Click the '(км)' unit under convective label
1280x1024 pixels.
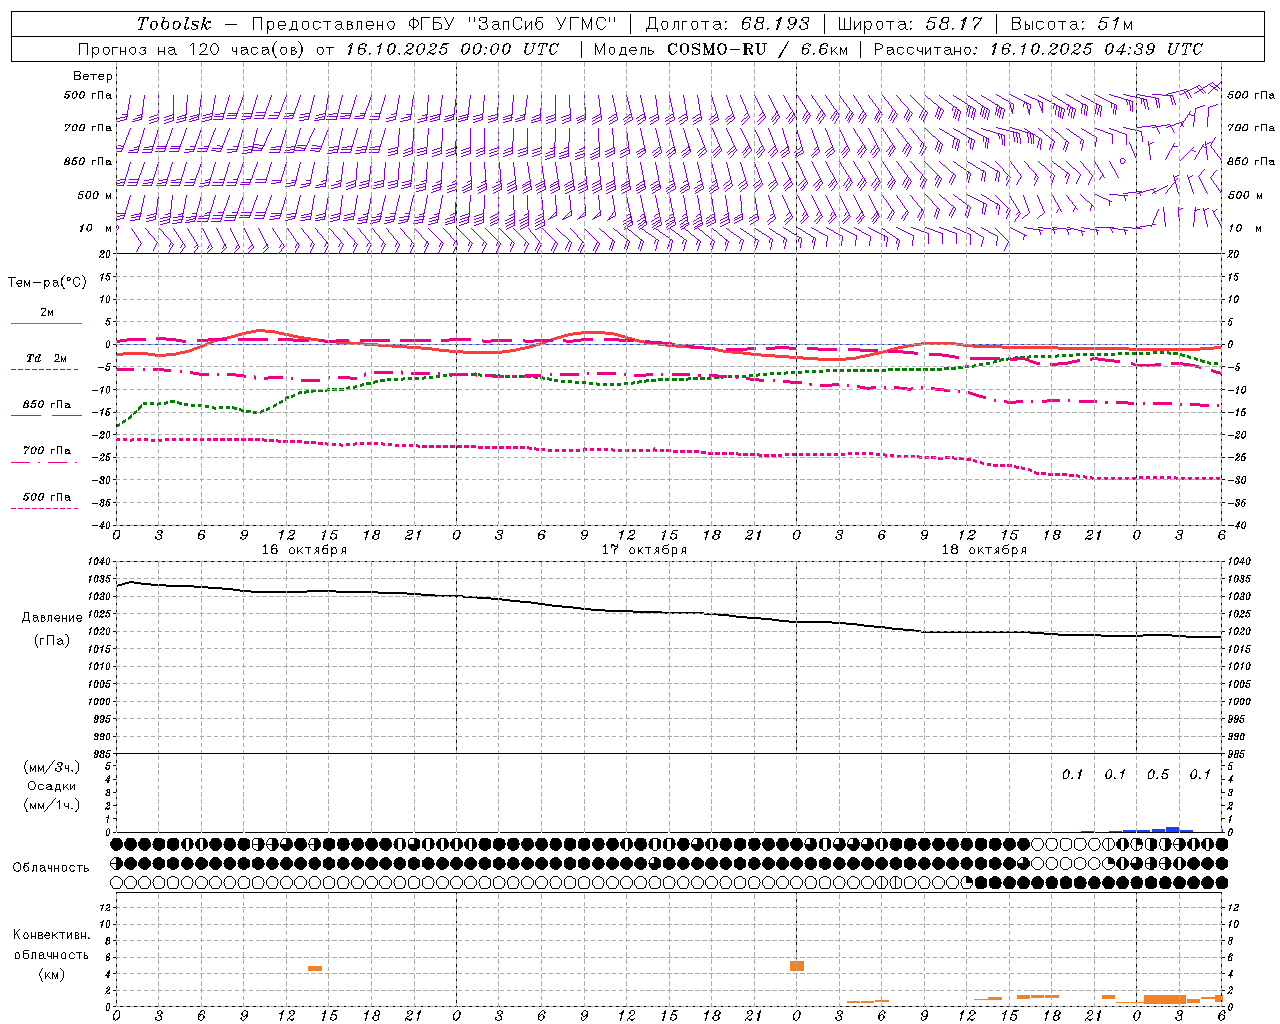click(x=52, y=974)
